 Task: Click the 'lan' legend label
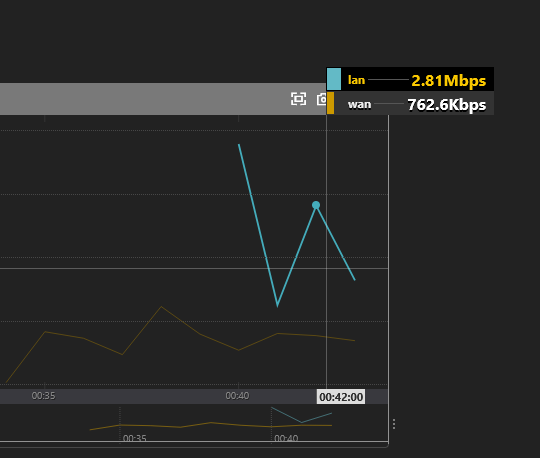coord(356,80)
